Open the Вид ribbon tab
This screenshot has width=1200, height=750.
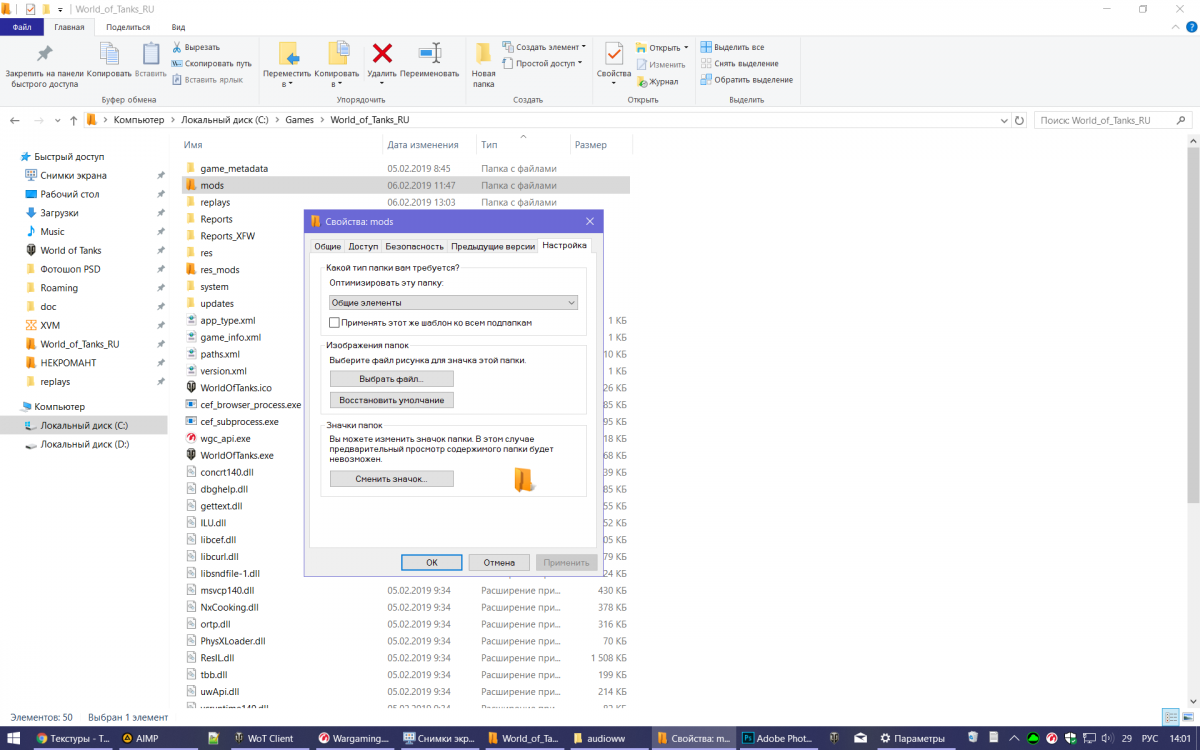pos(178,27)
